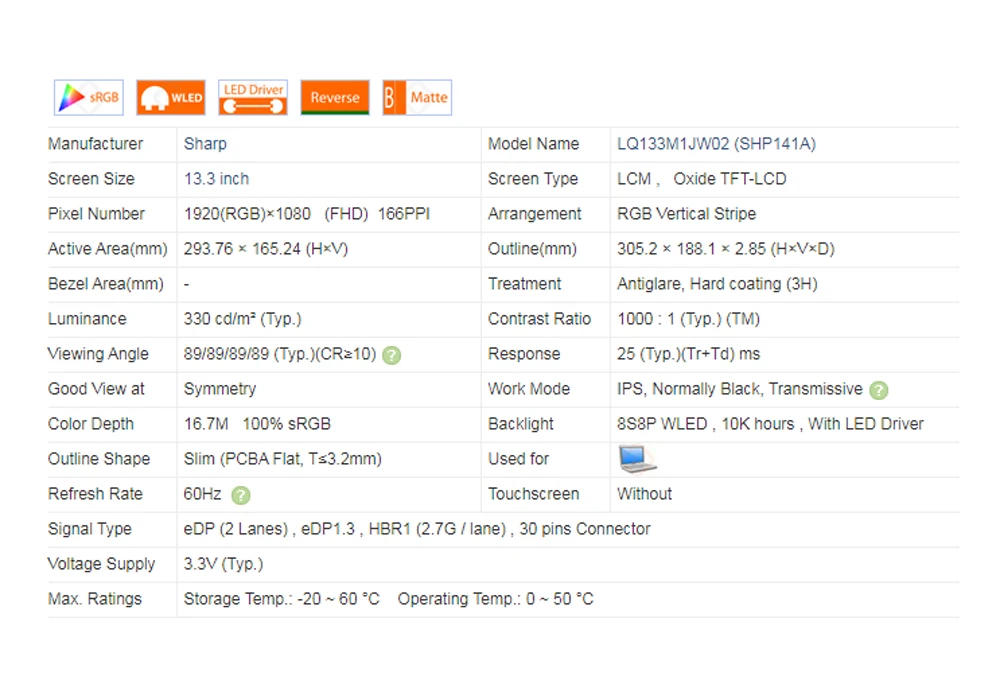Image resolution: width=1000 pixels, height=688 pixels.
Task: Click the Matte surface badge
Action: click(x=417, y=98)
